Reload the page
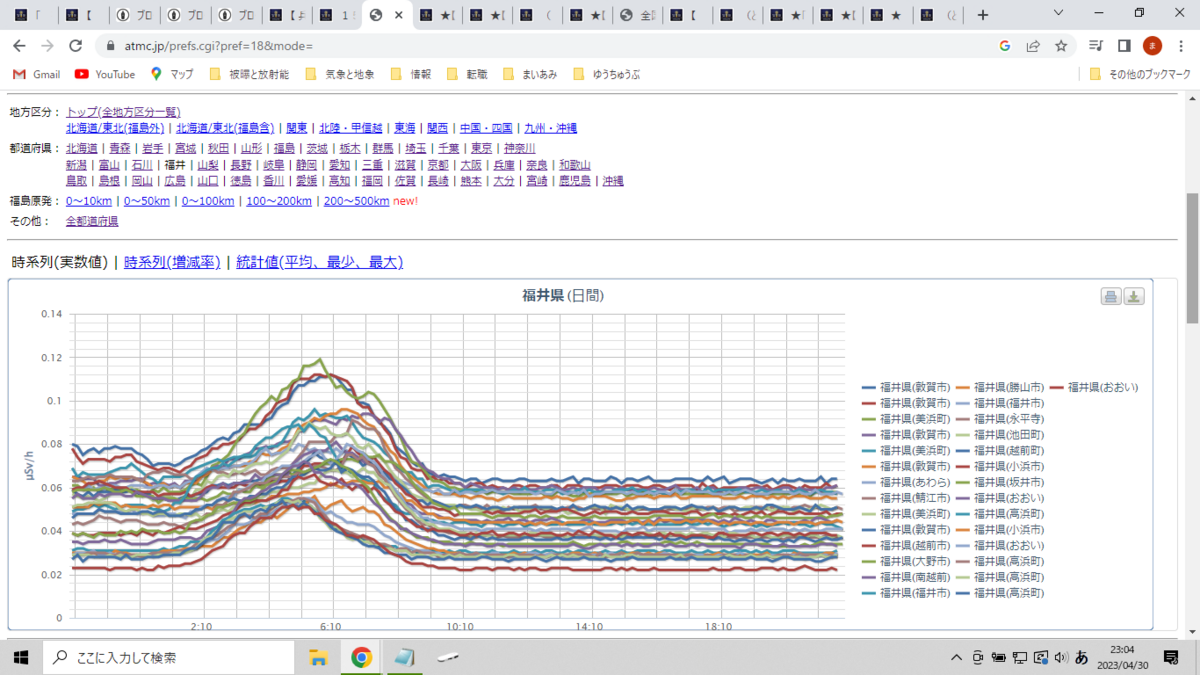The width and height of the screenshot is (1200, 675). click(x=75, y=46)
